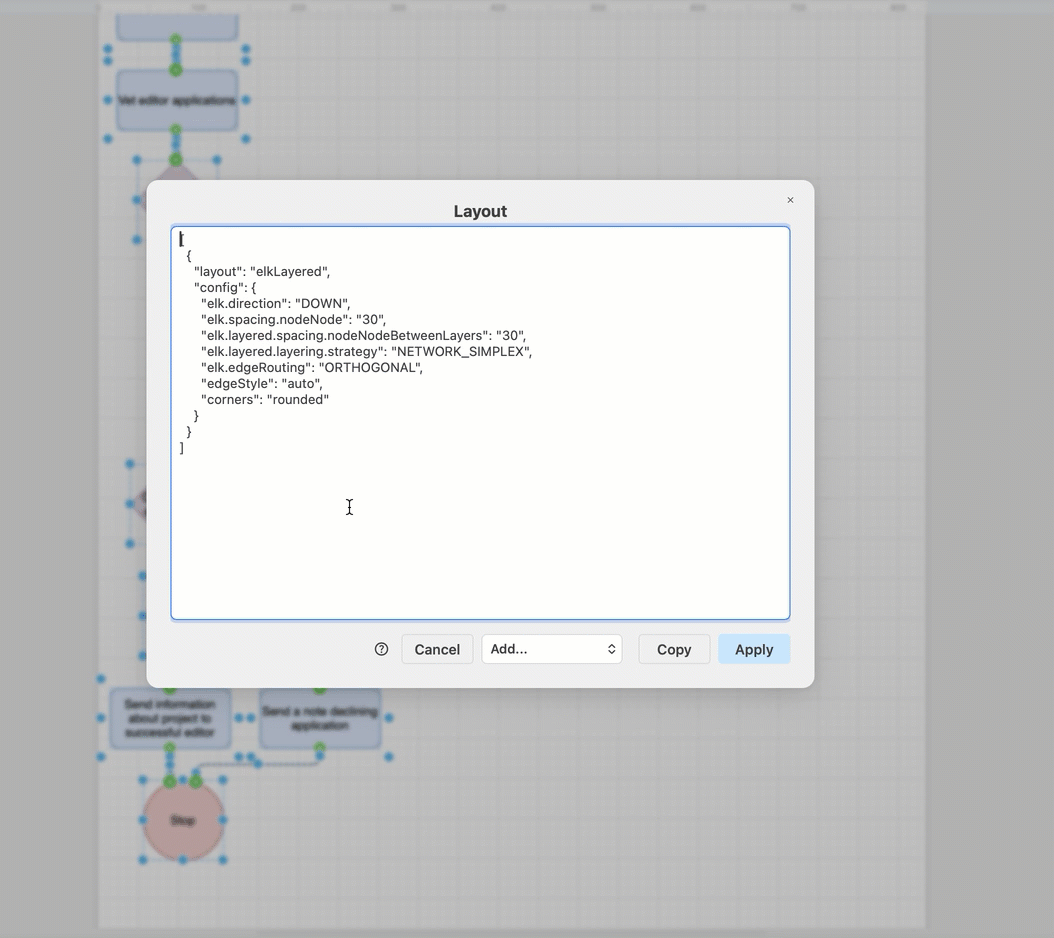Click the "elk.spacing.nodeNode": "30" line
Image resolution: width=1054 pixels, height=938 pixels.
(294, 319)
